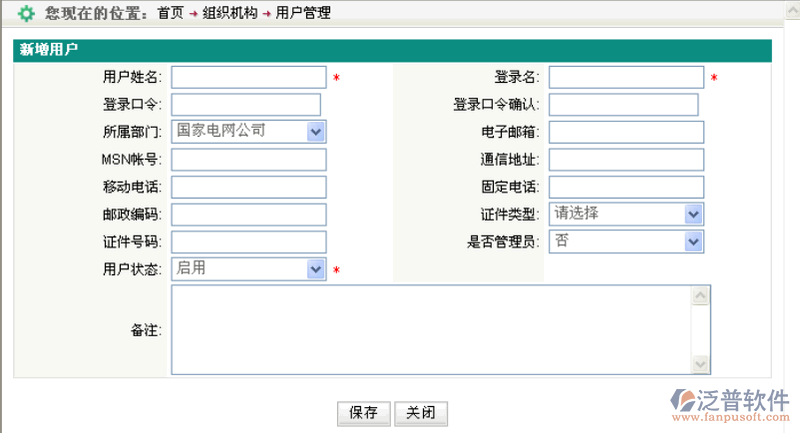Open the 证件类型 dropdown list
The width and height of the screenshot is (800, 433).
point(693,214)
